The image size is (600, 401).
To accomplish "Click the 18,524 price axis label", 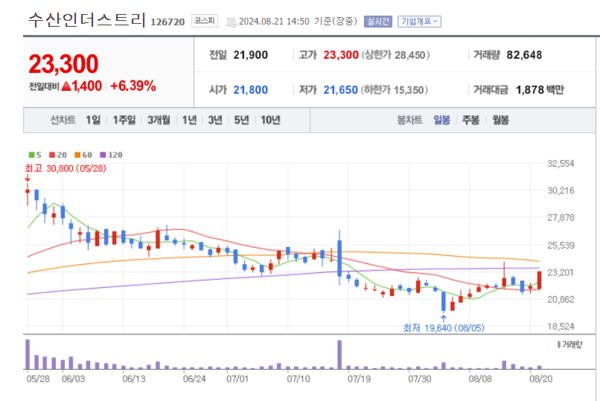I will [561, 326].
